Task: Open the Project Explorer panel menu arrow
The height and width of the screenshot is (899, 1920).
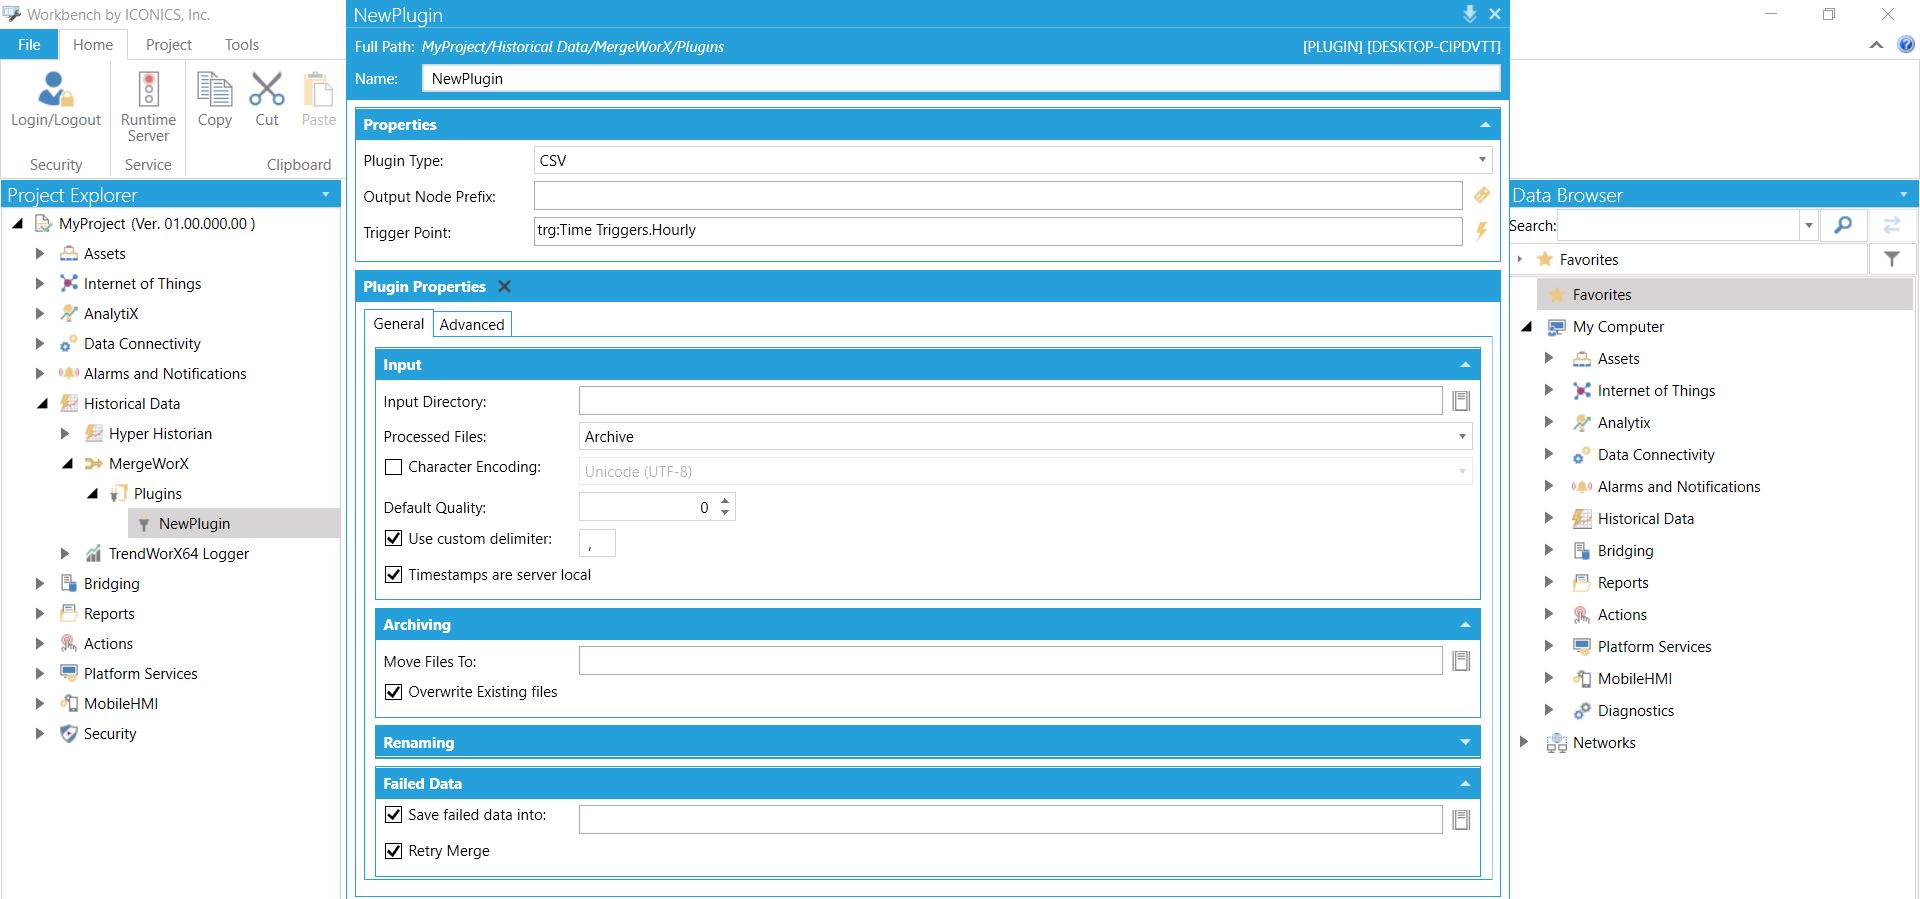Action: click(x=326, y=195)
